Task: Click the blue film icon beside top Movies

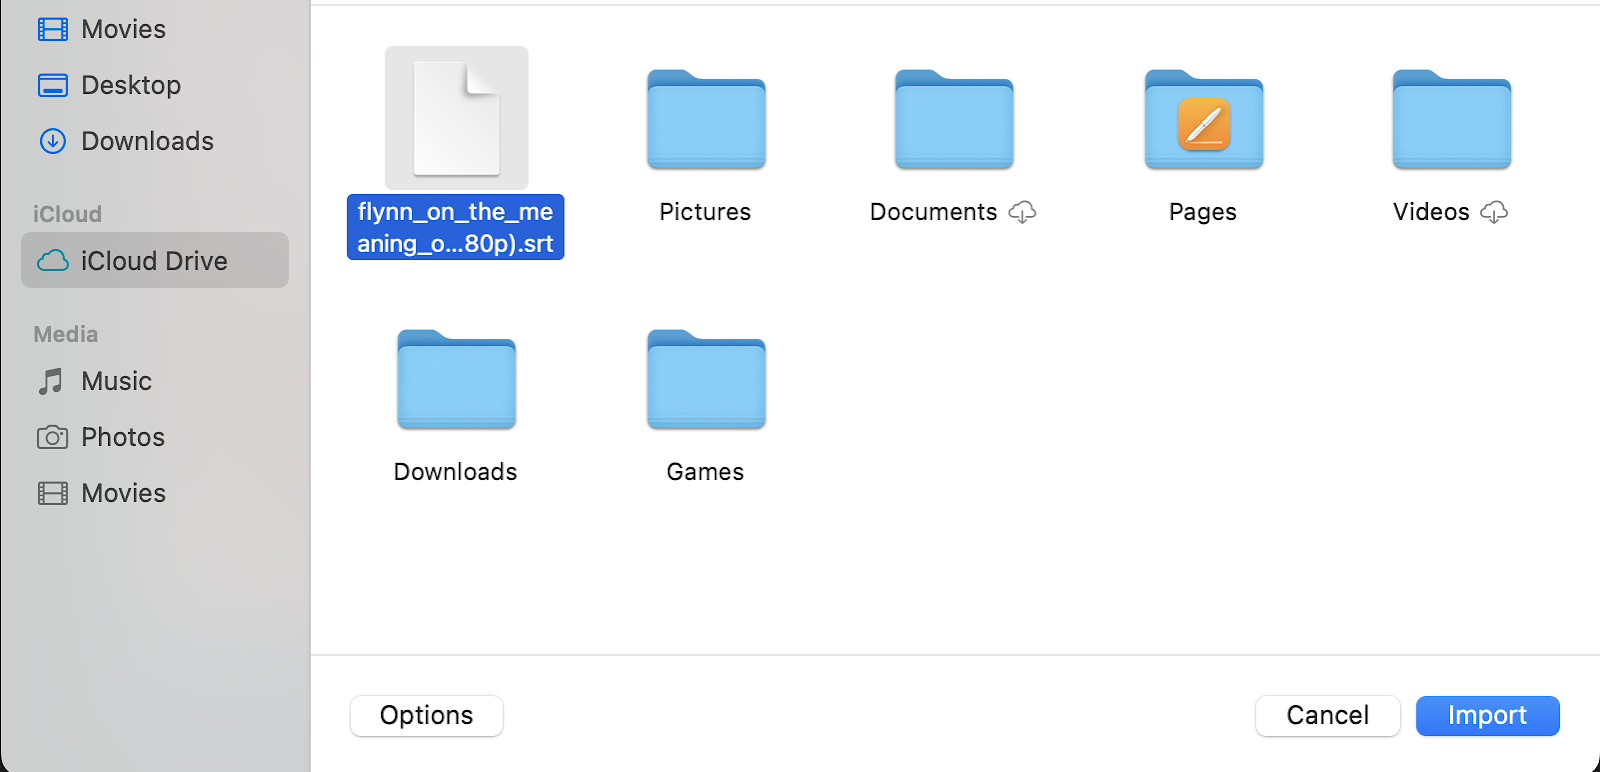Action: (x=53, y=29)
